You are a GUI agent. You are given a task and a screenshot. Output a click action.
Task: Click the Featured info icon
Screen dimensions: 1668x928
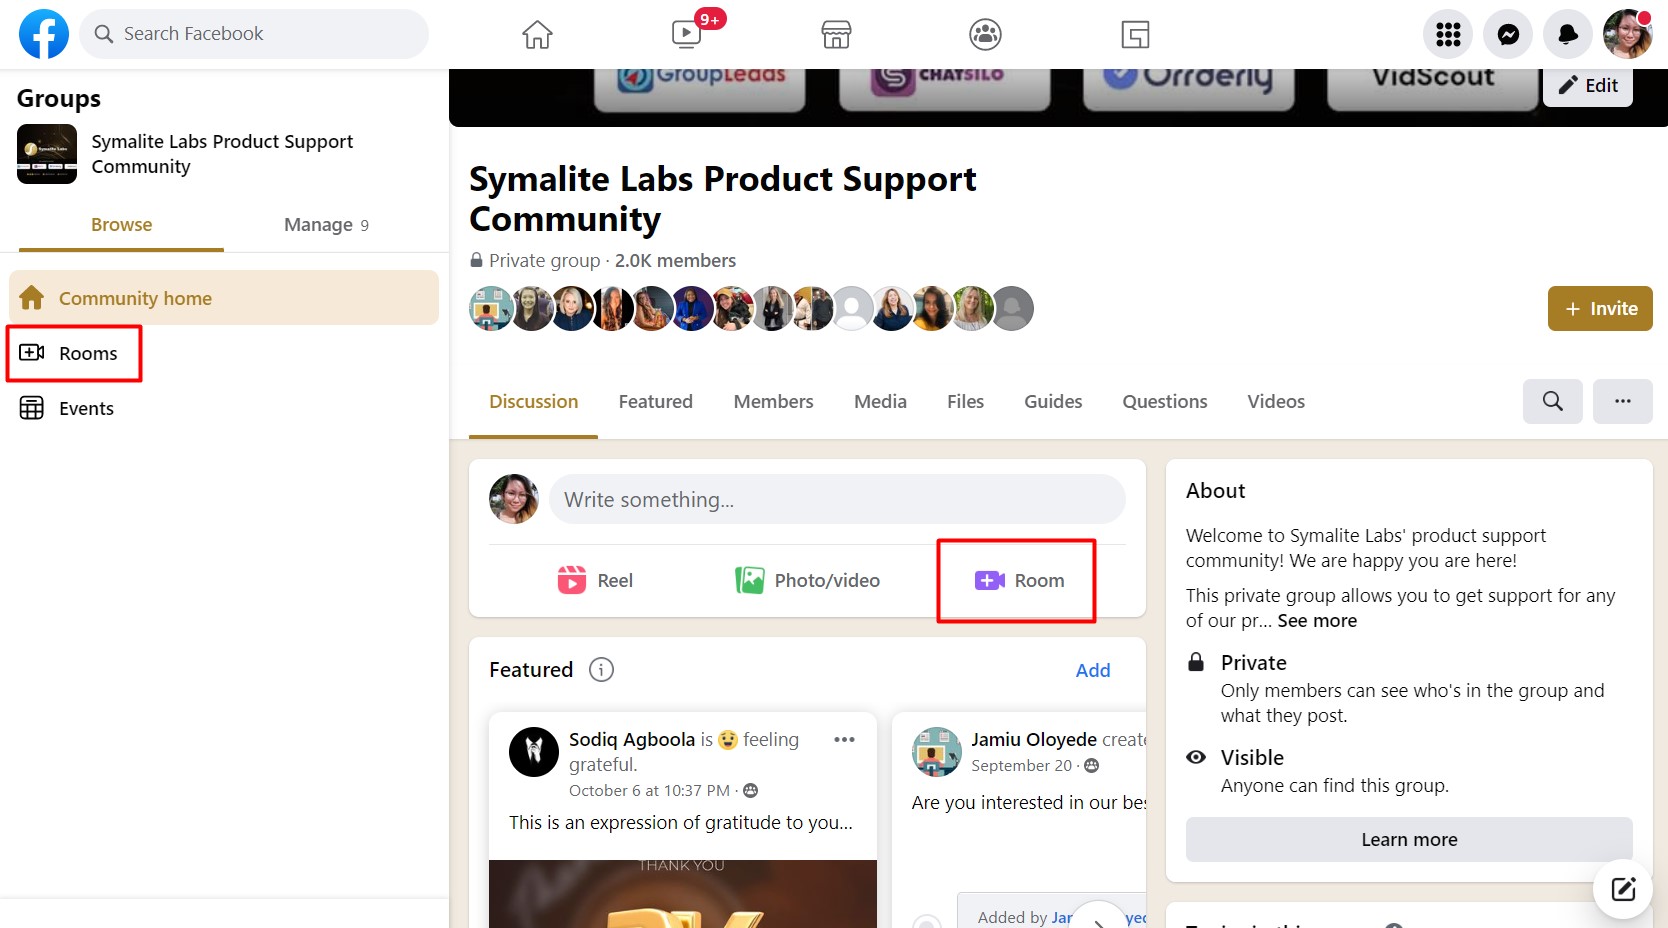point(601,670)
